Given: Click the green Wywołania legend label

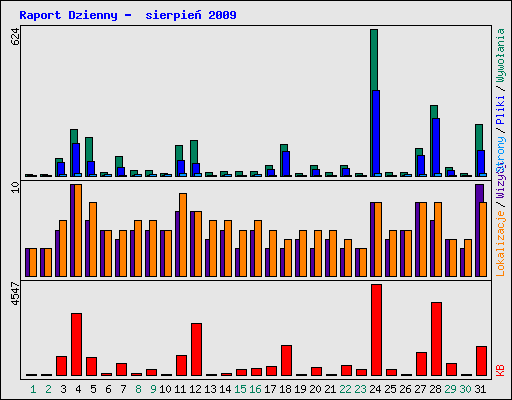Looking at the screenshot, I should click(501, 55).
